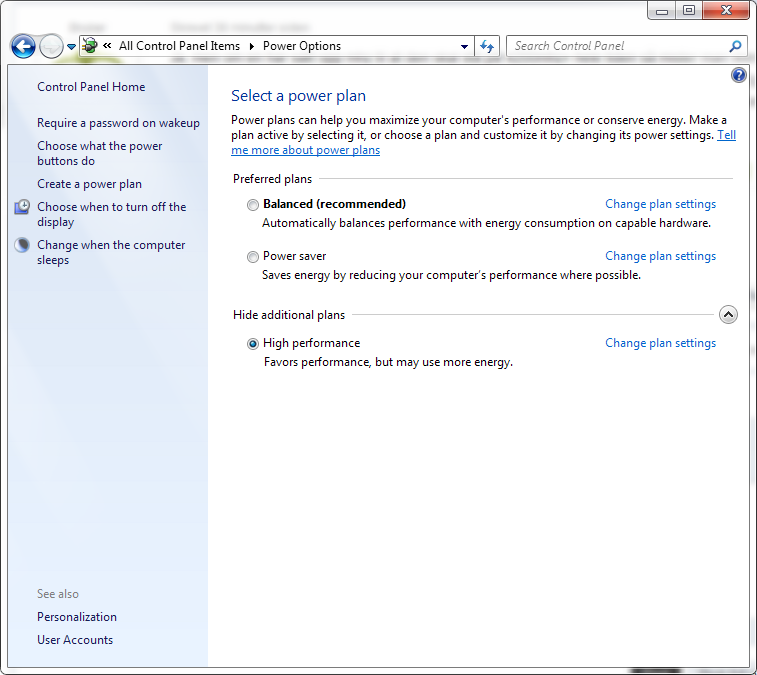Click the Refresh button next to address bar
Image resolution: width=757 pixels, height=675 pixels.
coord(487,46)
